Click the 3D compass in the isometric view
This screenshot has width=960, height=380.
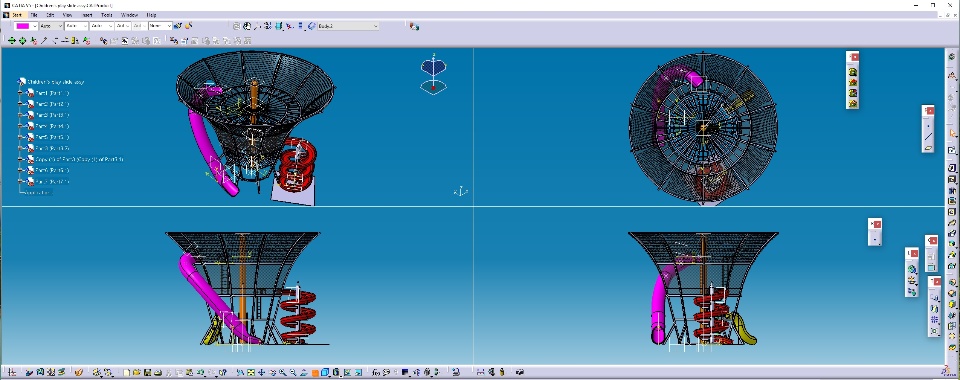pos(433,74)
